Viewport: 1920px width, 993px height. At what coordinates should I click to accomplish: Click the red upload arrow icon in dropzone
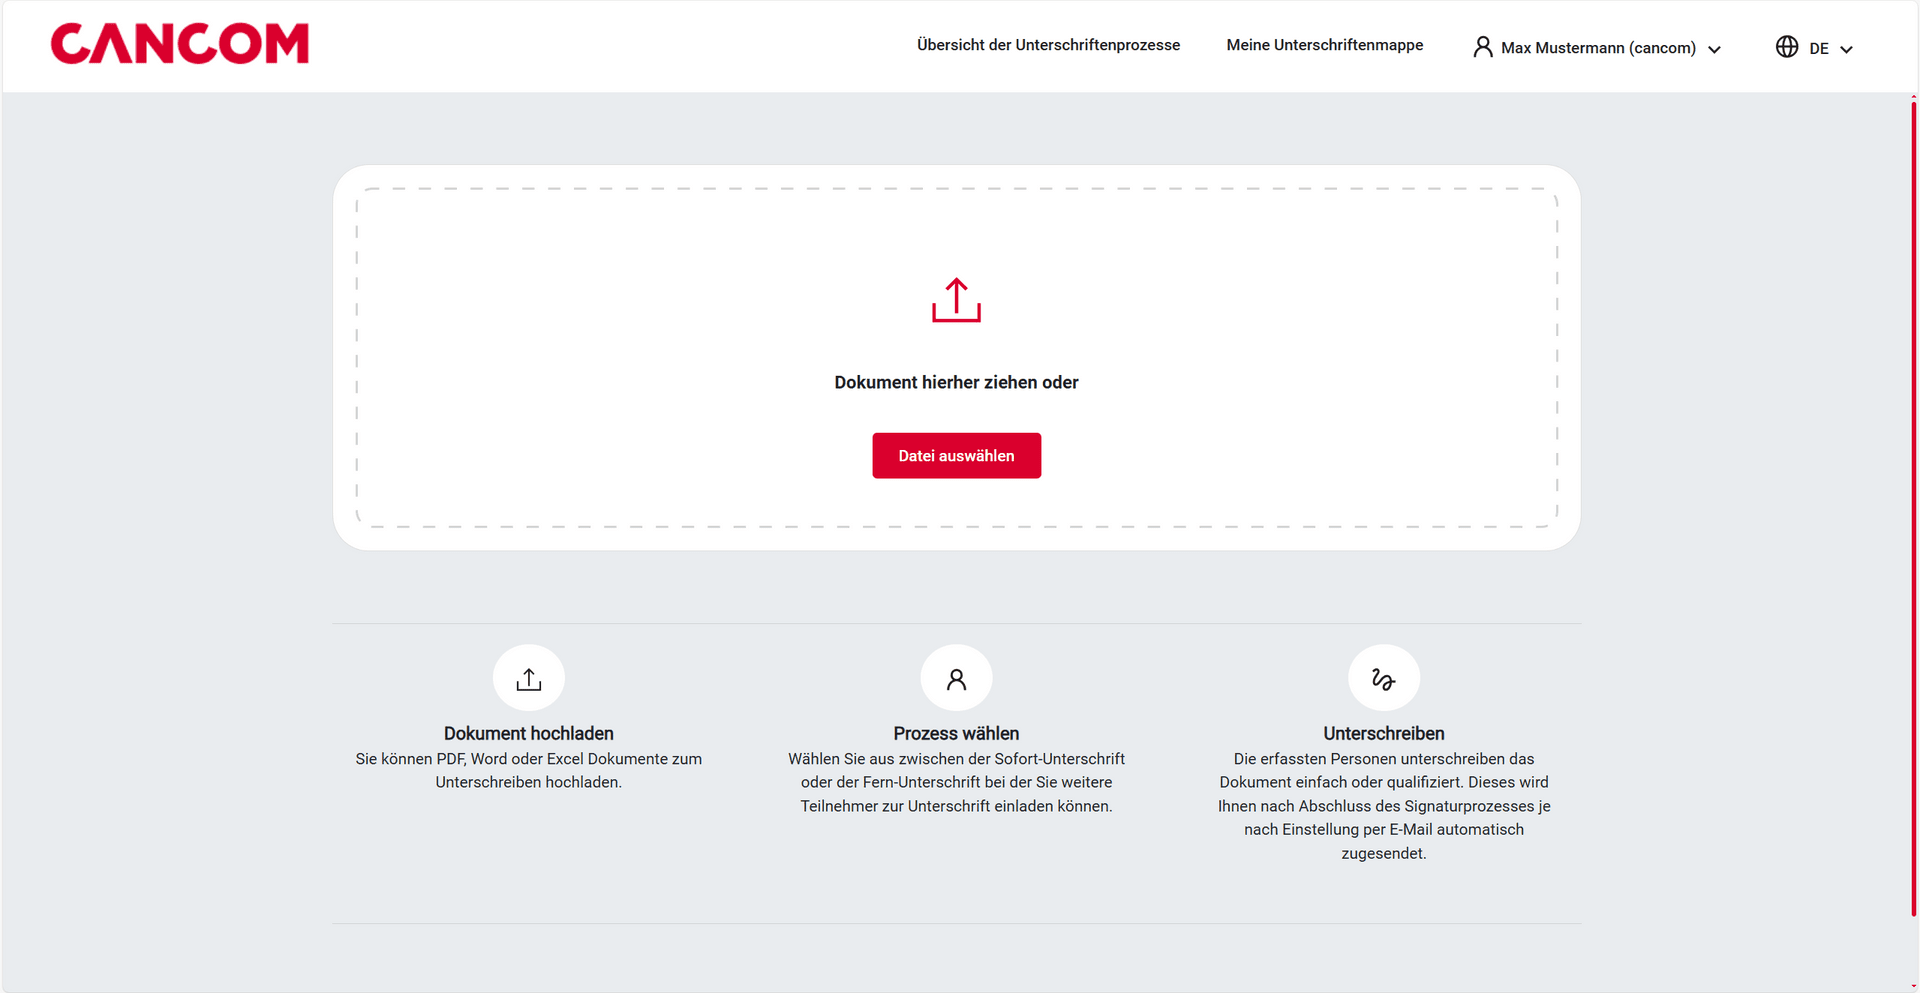(956, 300)
